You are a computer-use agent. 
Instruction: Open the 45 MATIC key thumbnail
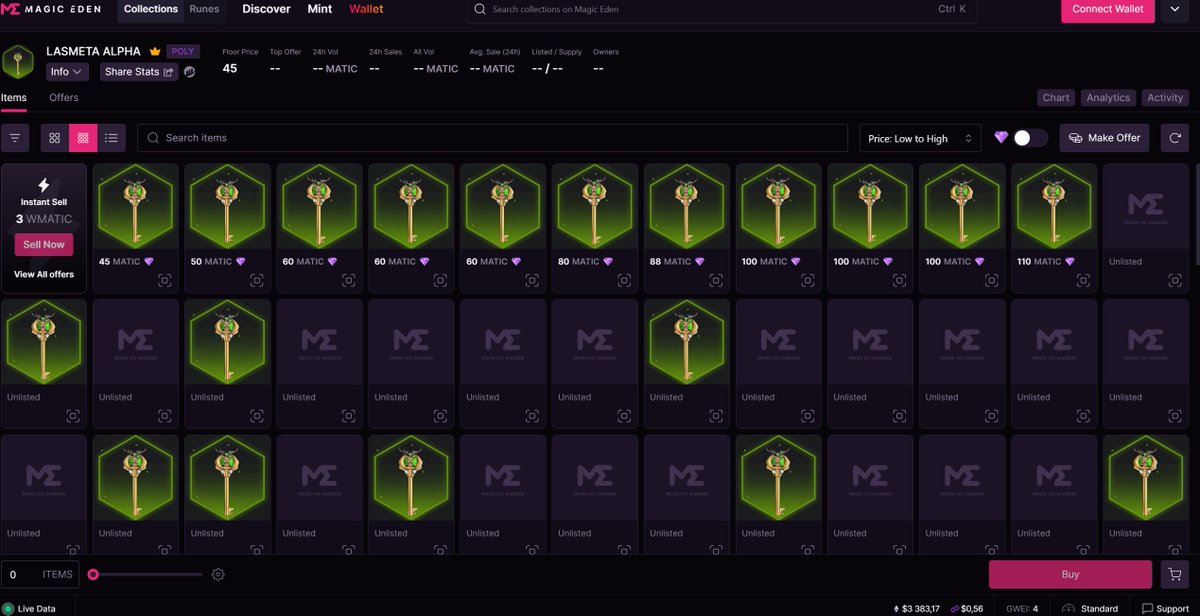click(136, 207)
